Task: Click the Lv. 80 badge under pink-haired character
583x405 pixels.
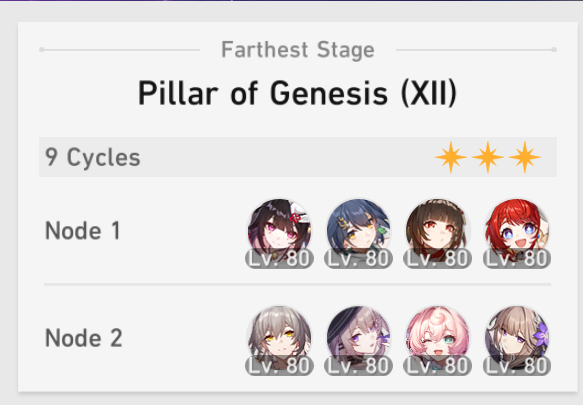Action: click(438, 366)
